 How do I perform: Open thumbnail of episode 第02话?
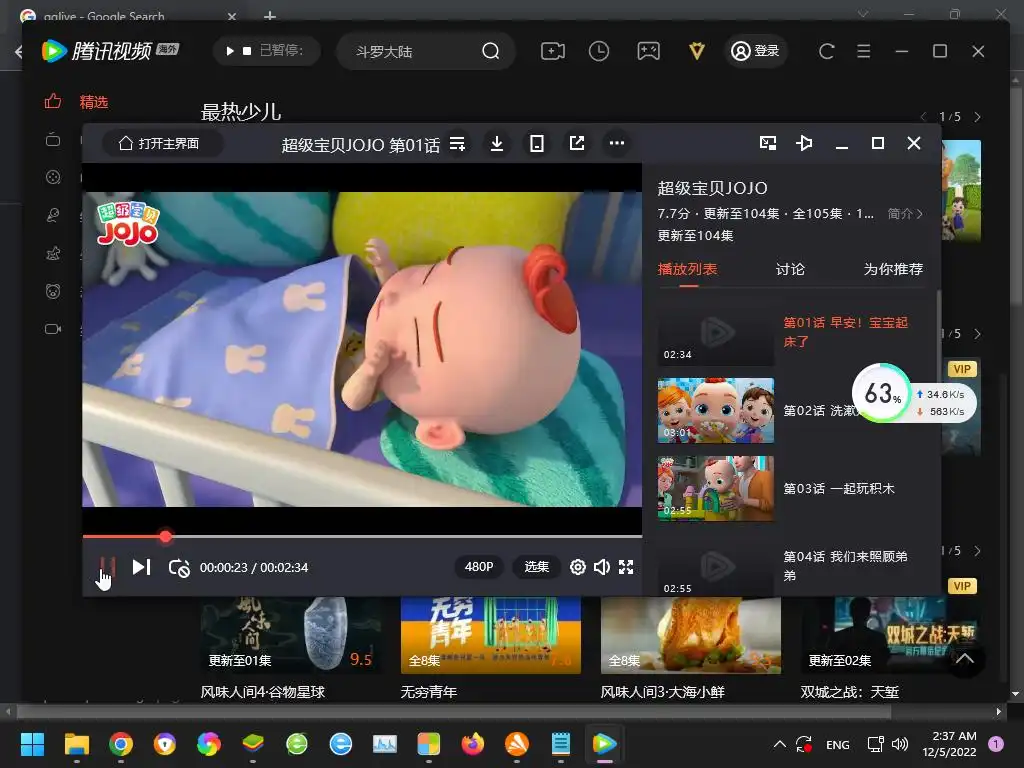(x=716, y=410)
